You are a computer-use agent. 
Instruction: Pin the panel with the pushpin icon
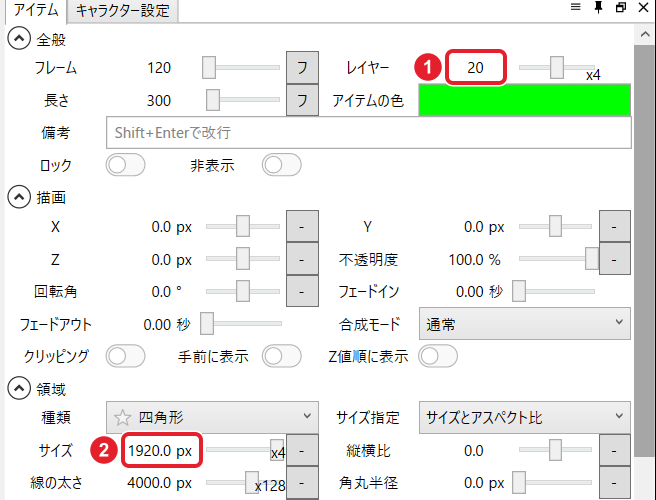[599, 7]
